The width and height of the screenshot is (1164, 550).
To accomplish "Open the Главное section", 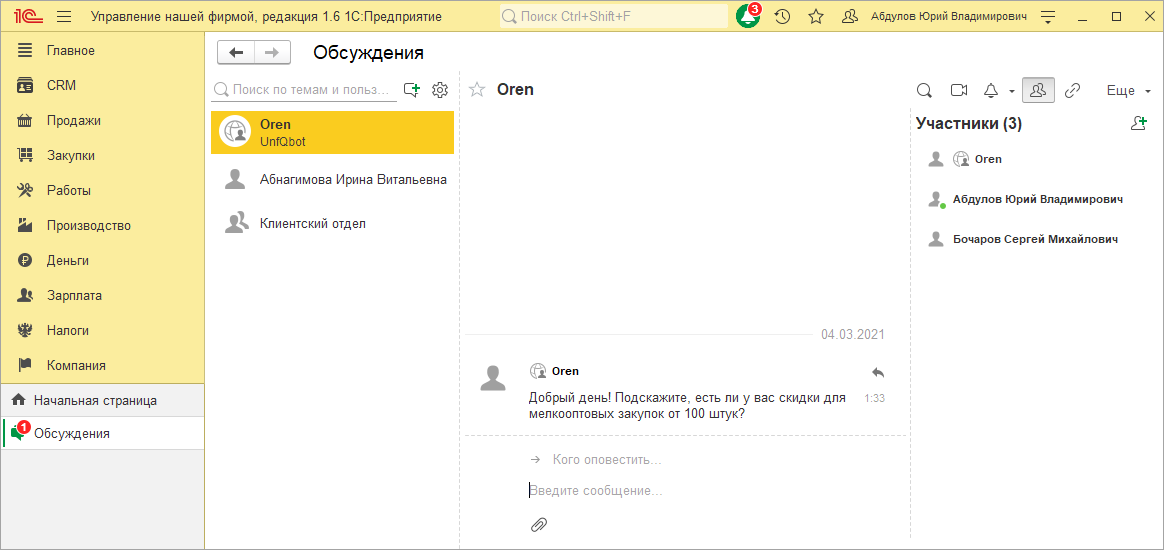I will [x=103, y=50].
